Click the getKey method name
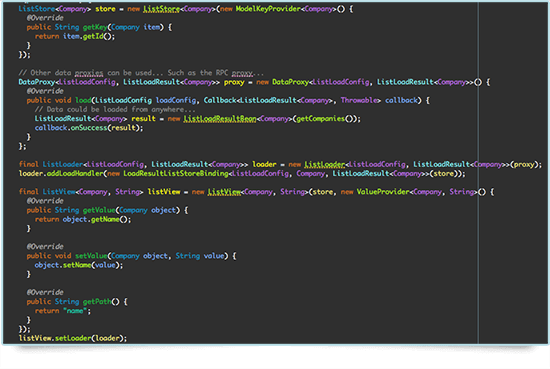This screenshot has width=550, height=369. (x=95, y=27)
